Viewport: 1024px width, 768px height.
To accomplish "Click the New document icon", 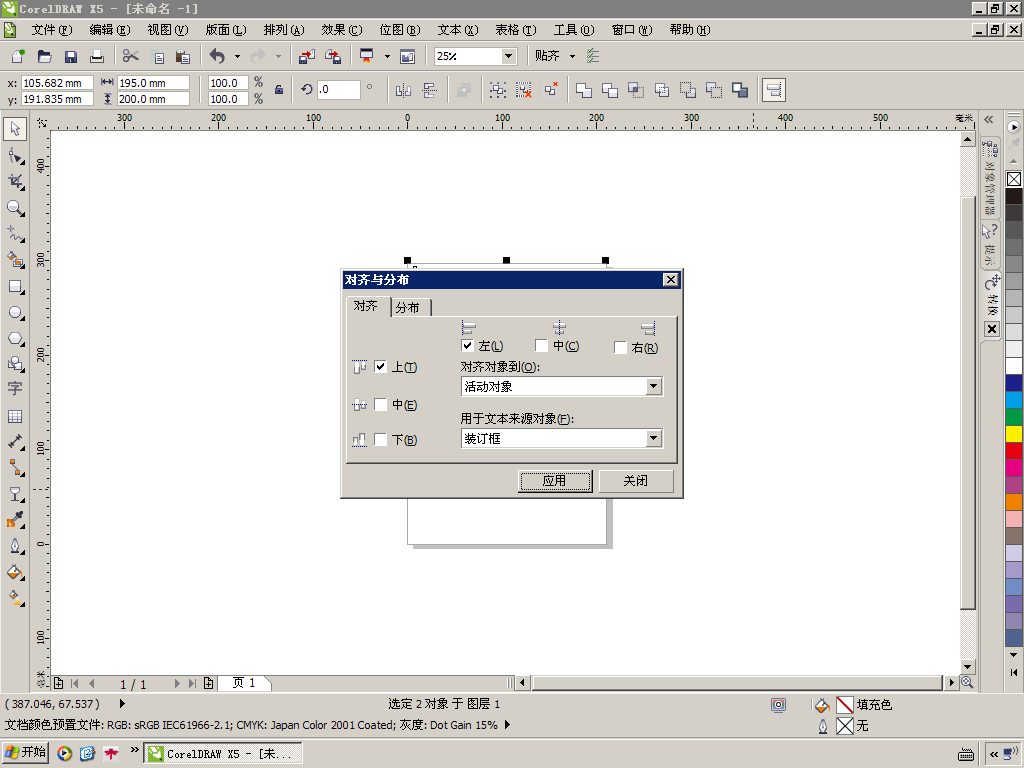I will coord(18,56).
